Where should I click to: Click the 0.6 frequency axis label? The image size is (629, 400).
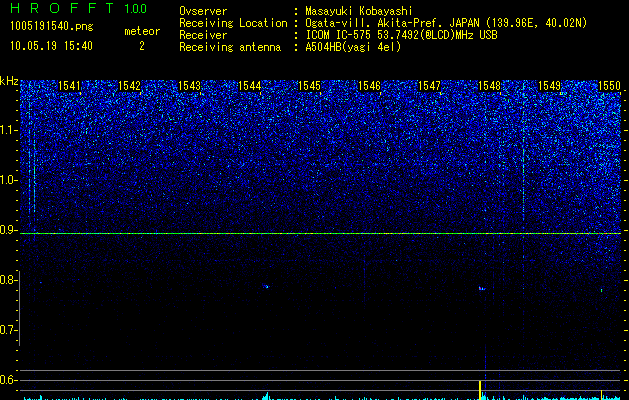(x=8, y=380)
